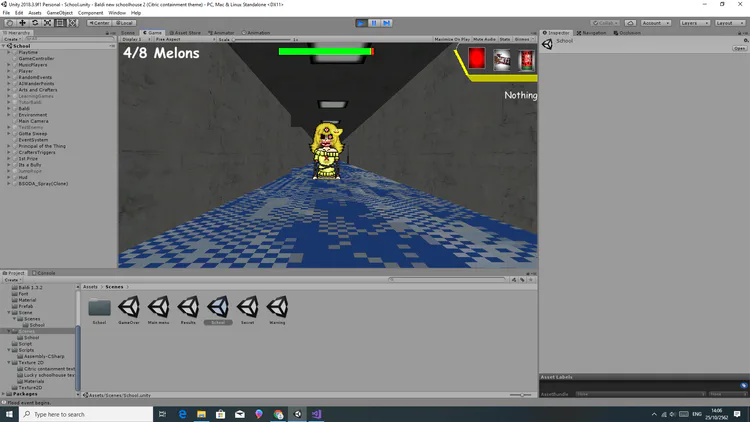Image resolution: width=750 pixels, height=422 pixels.
Task: Collapse the Texture 2D folder
Action: [9, 363]
